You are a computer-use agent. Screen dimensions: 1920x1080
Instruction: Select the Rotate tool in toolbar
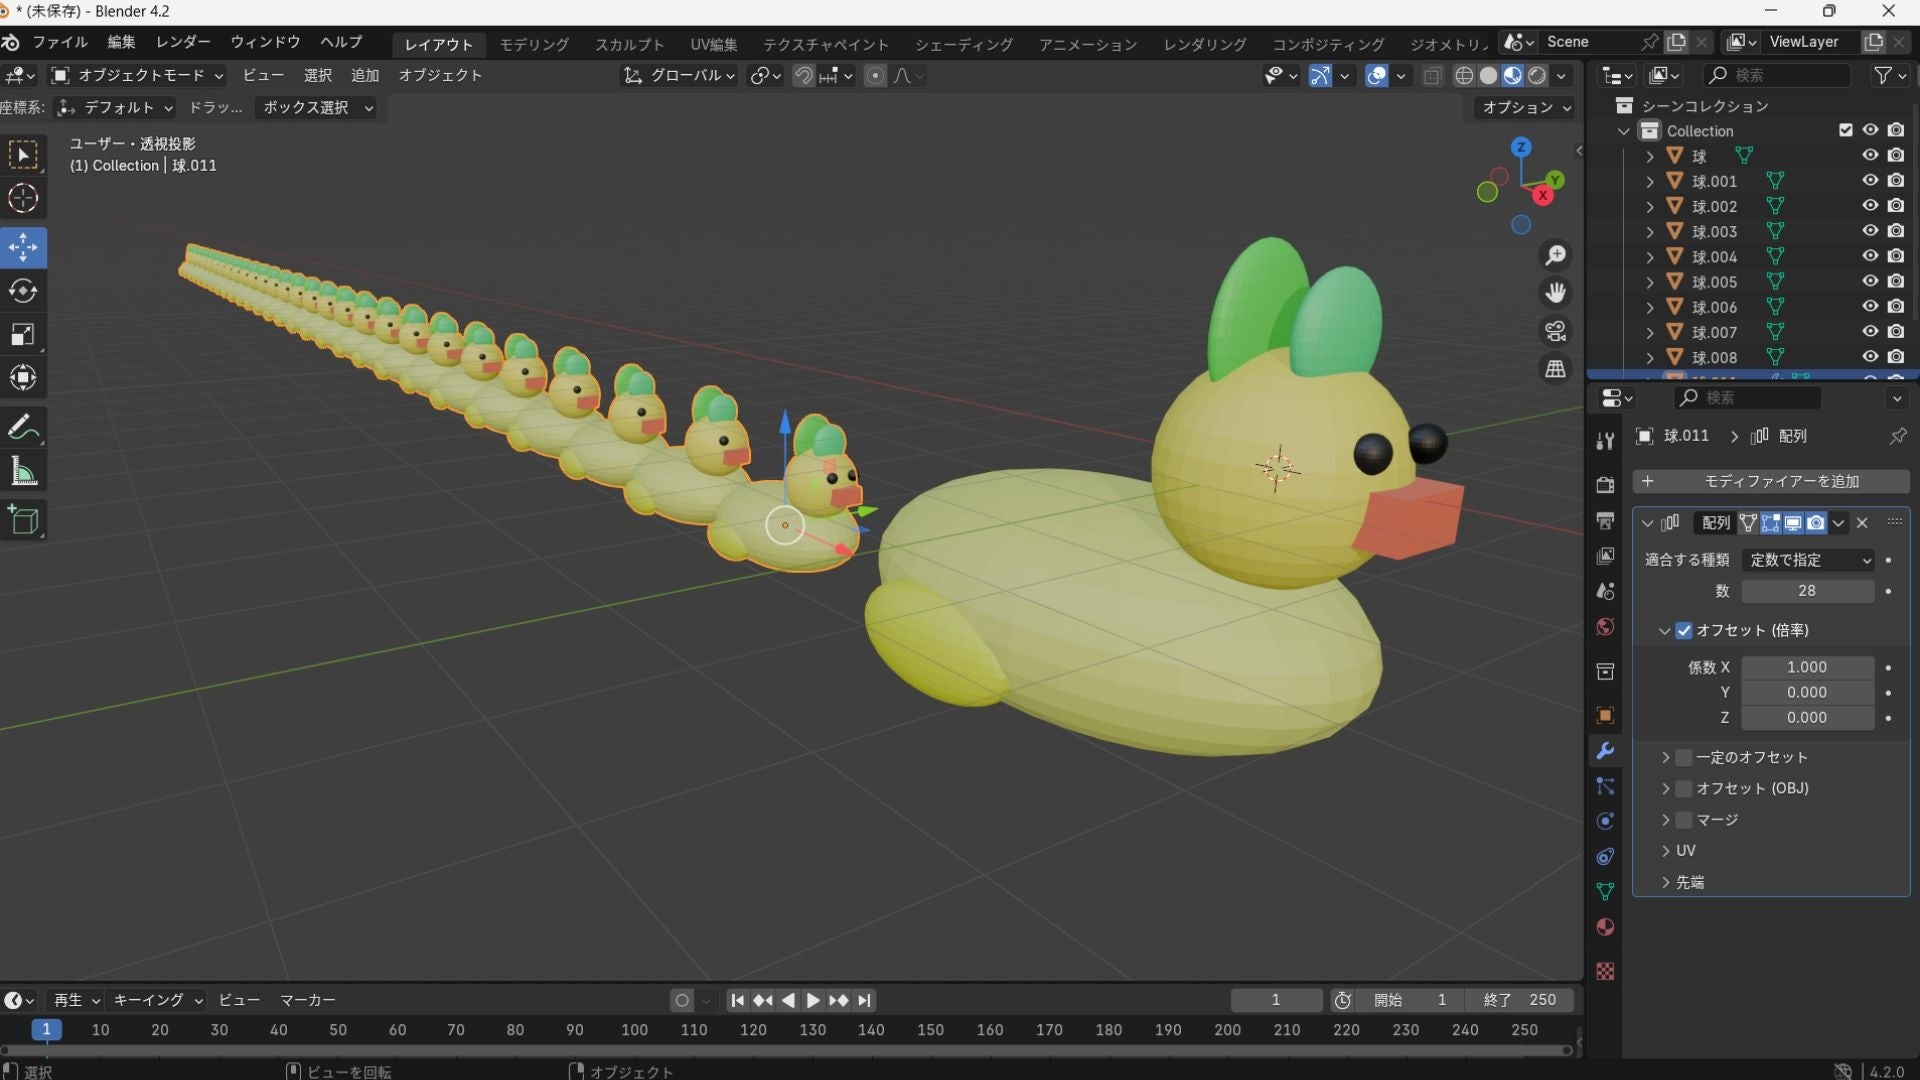[x=23, y=291]
